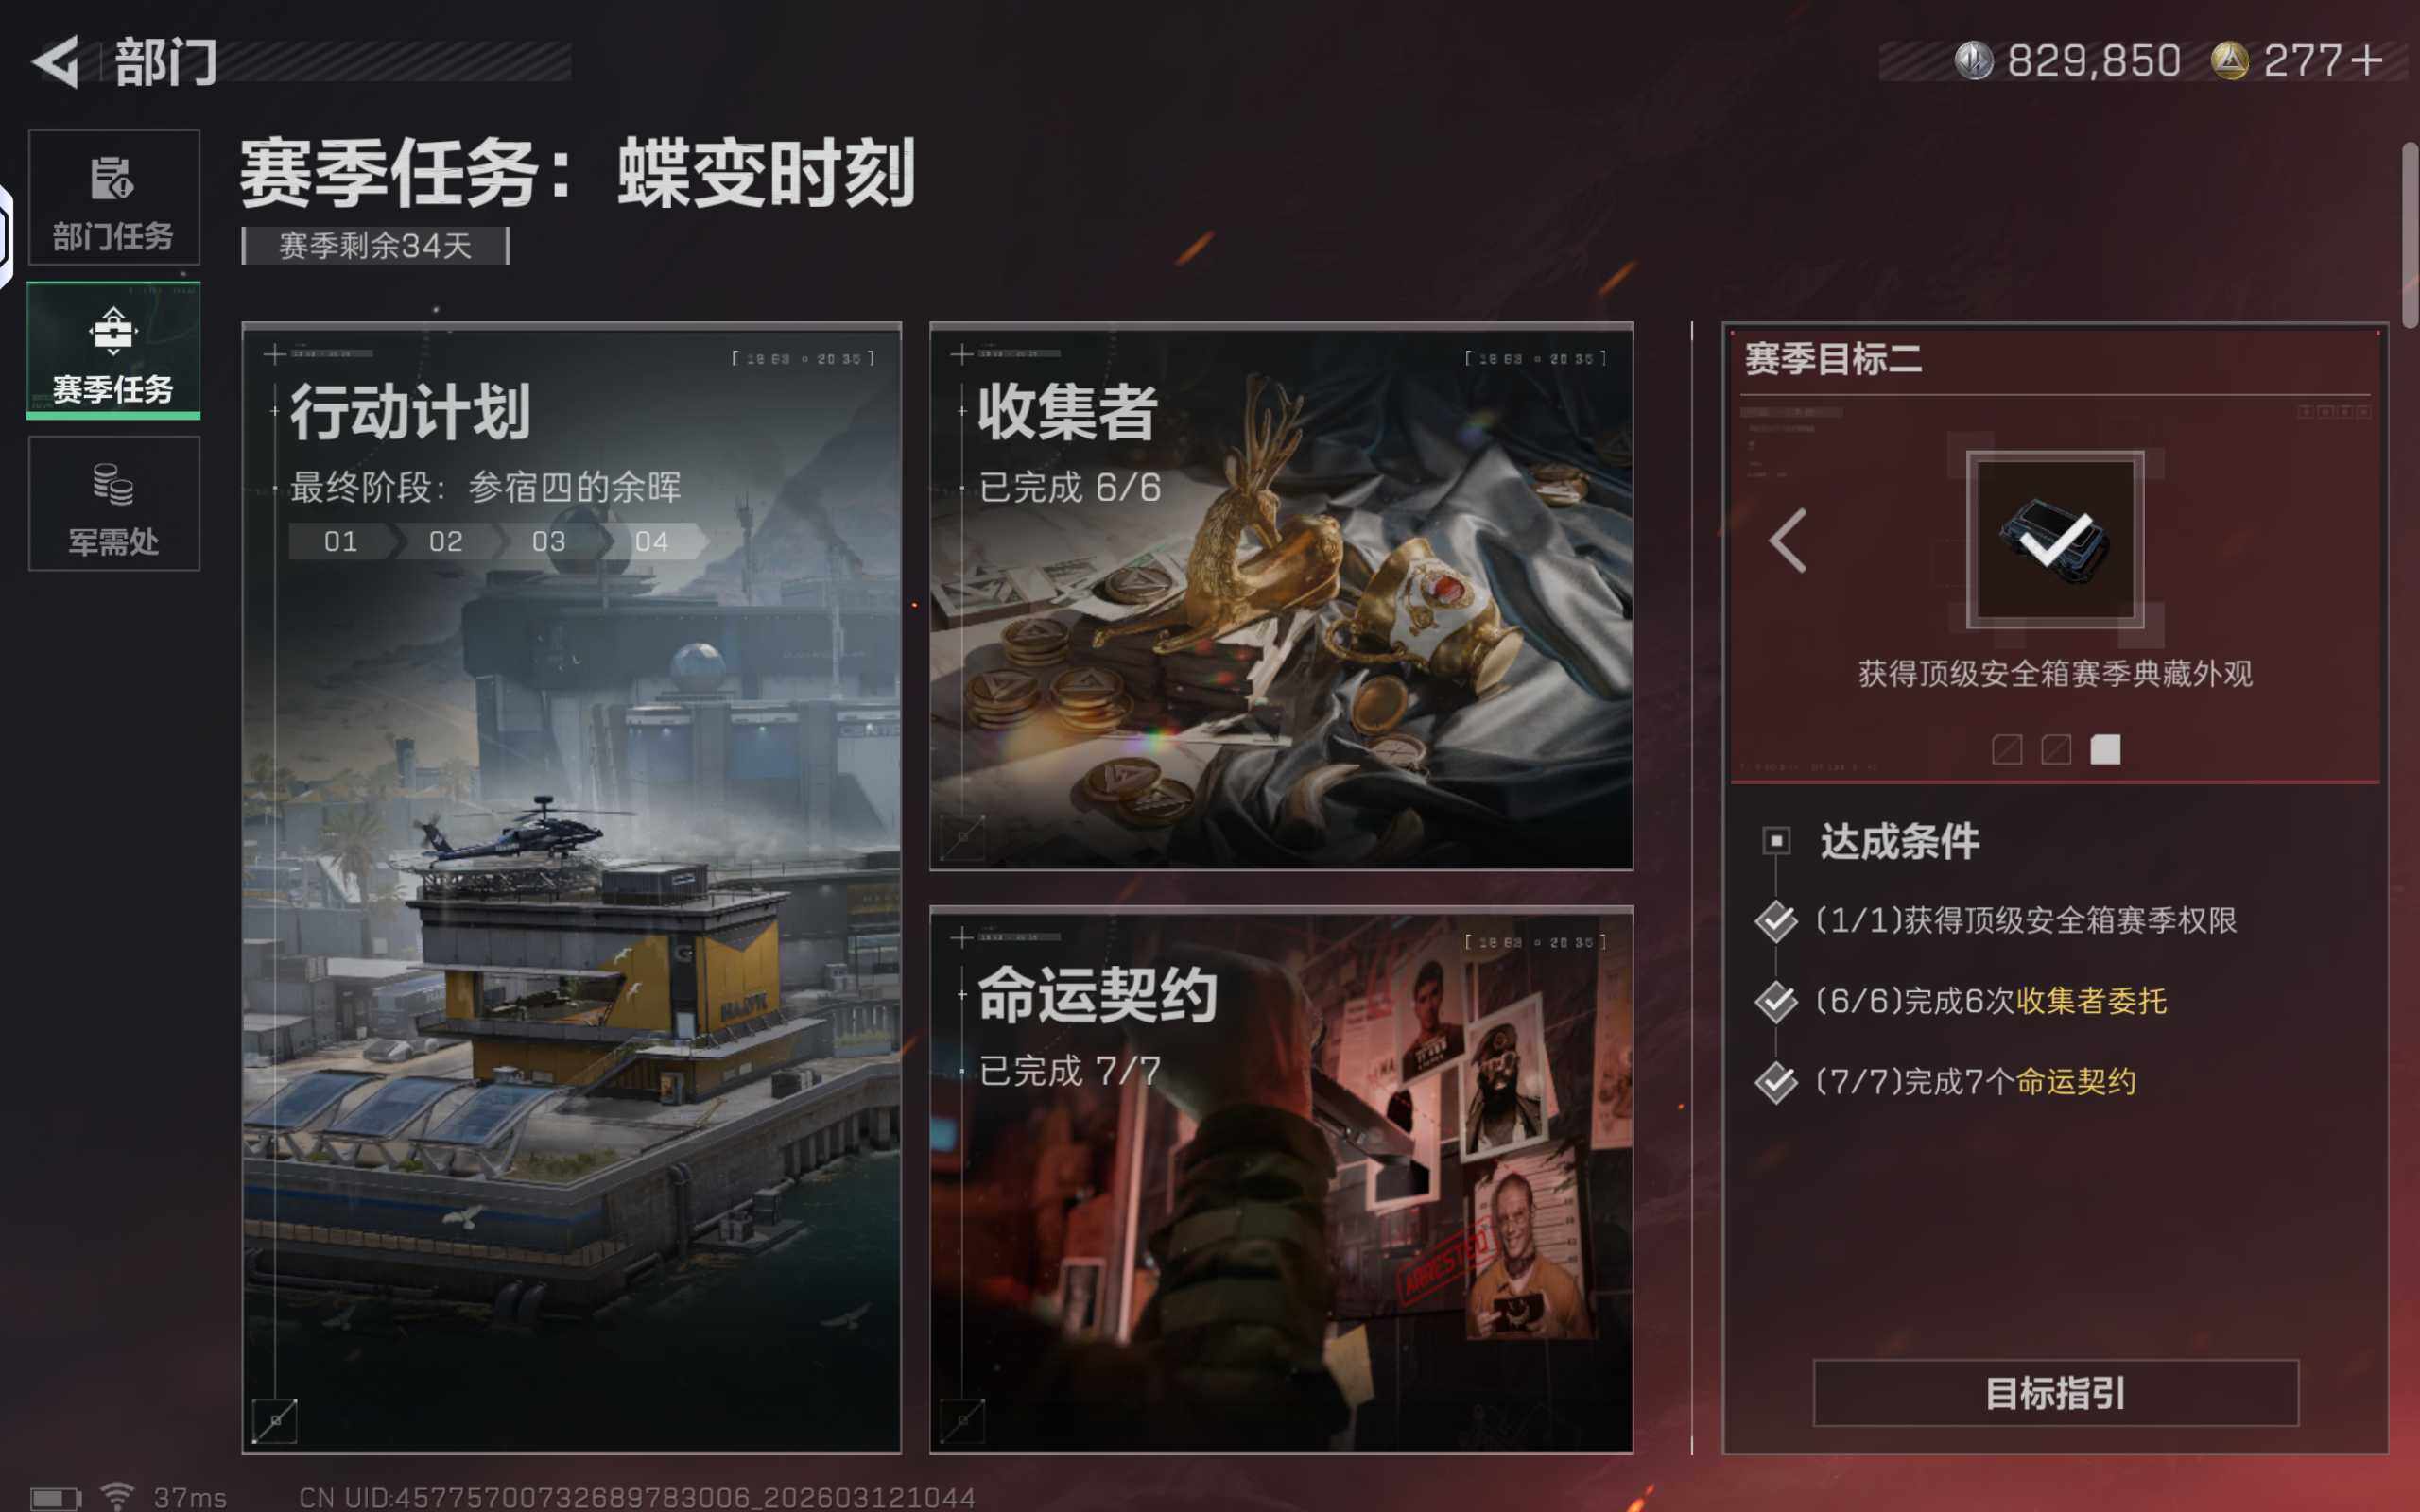Screen dimensions: 2420x1512
Task: Click the gold triangle currency icon
Action: click(x=2229, y=61)
